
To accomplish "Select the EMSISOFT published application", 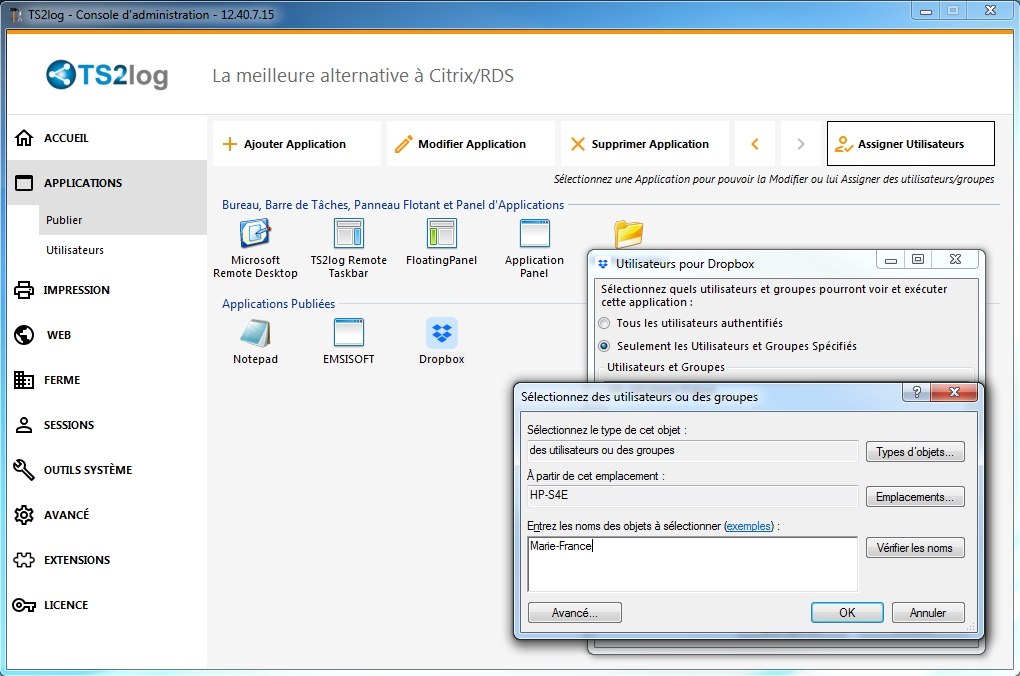I will [x=349, y=342].
